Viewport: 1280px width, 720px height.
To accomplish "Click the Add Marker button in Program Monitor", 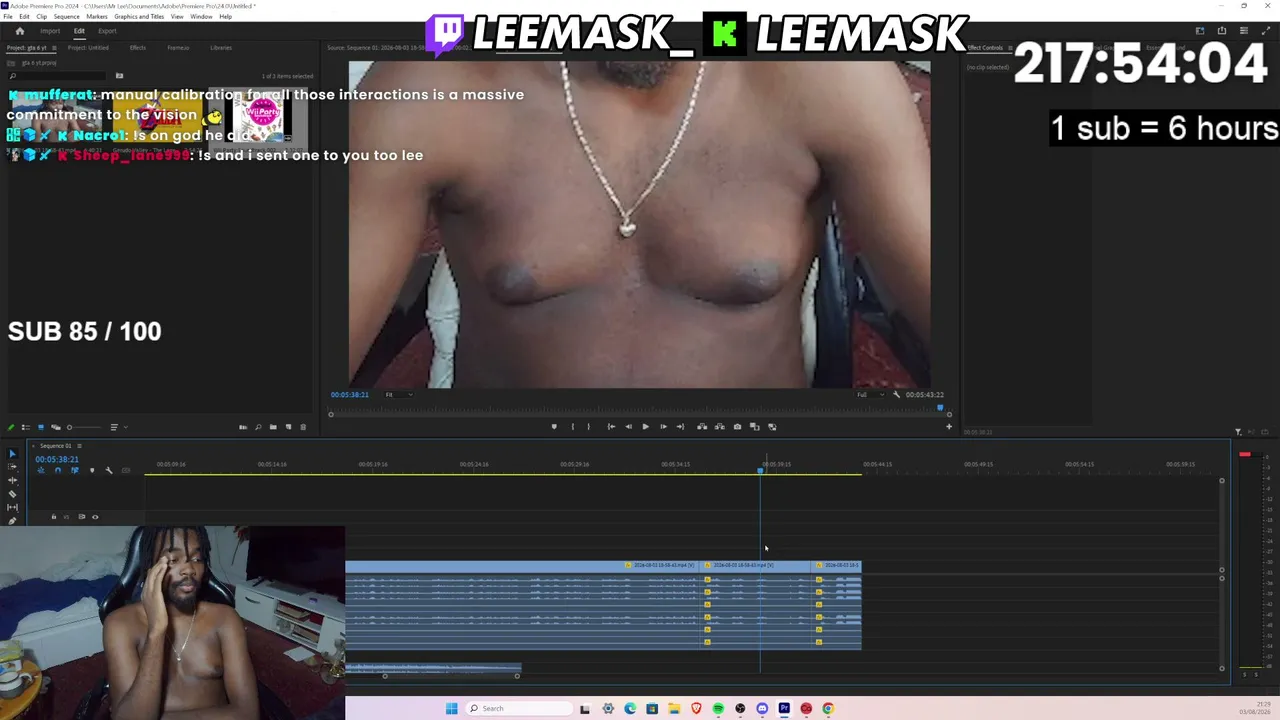I will 554,427.
